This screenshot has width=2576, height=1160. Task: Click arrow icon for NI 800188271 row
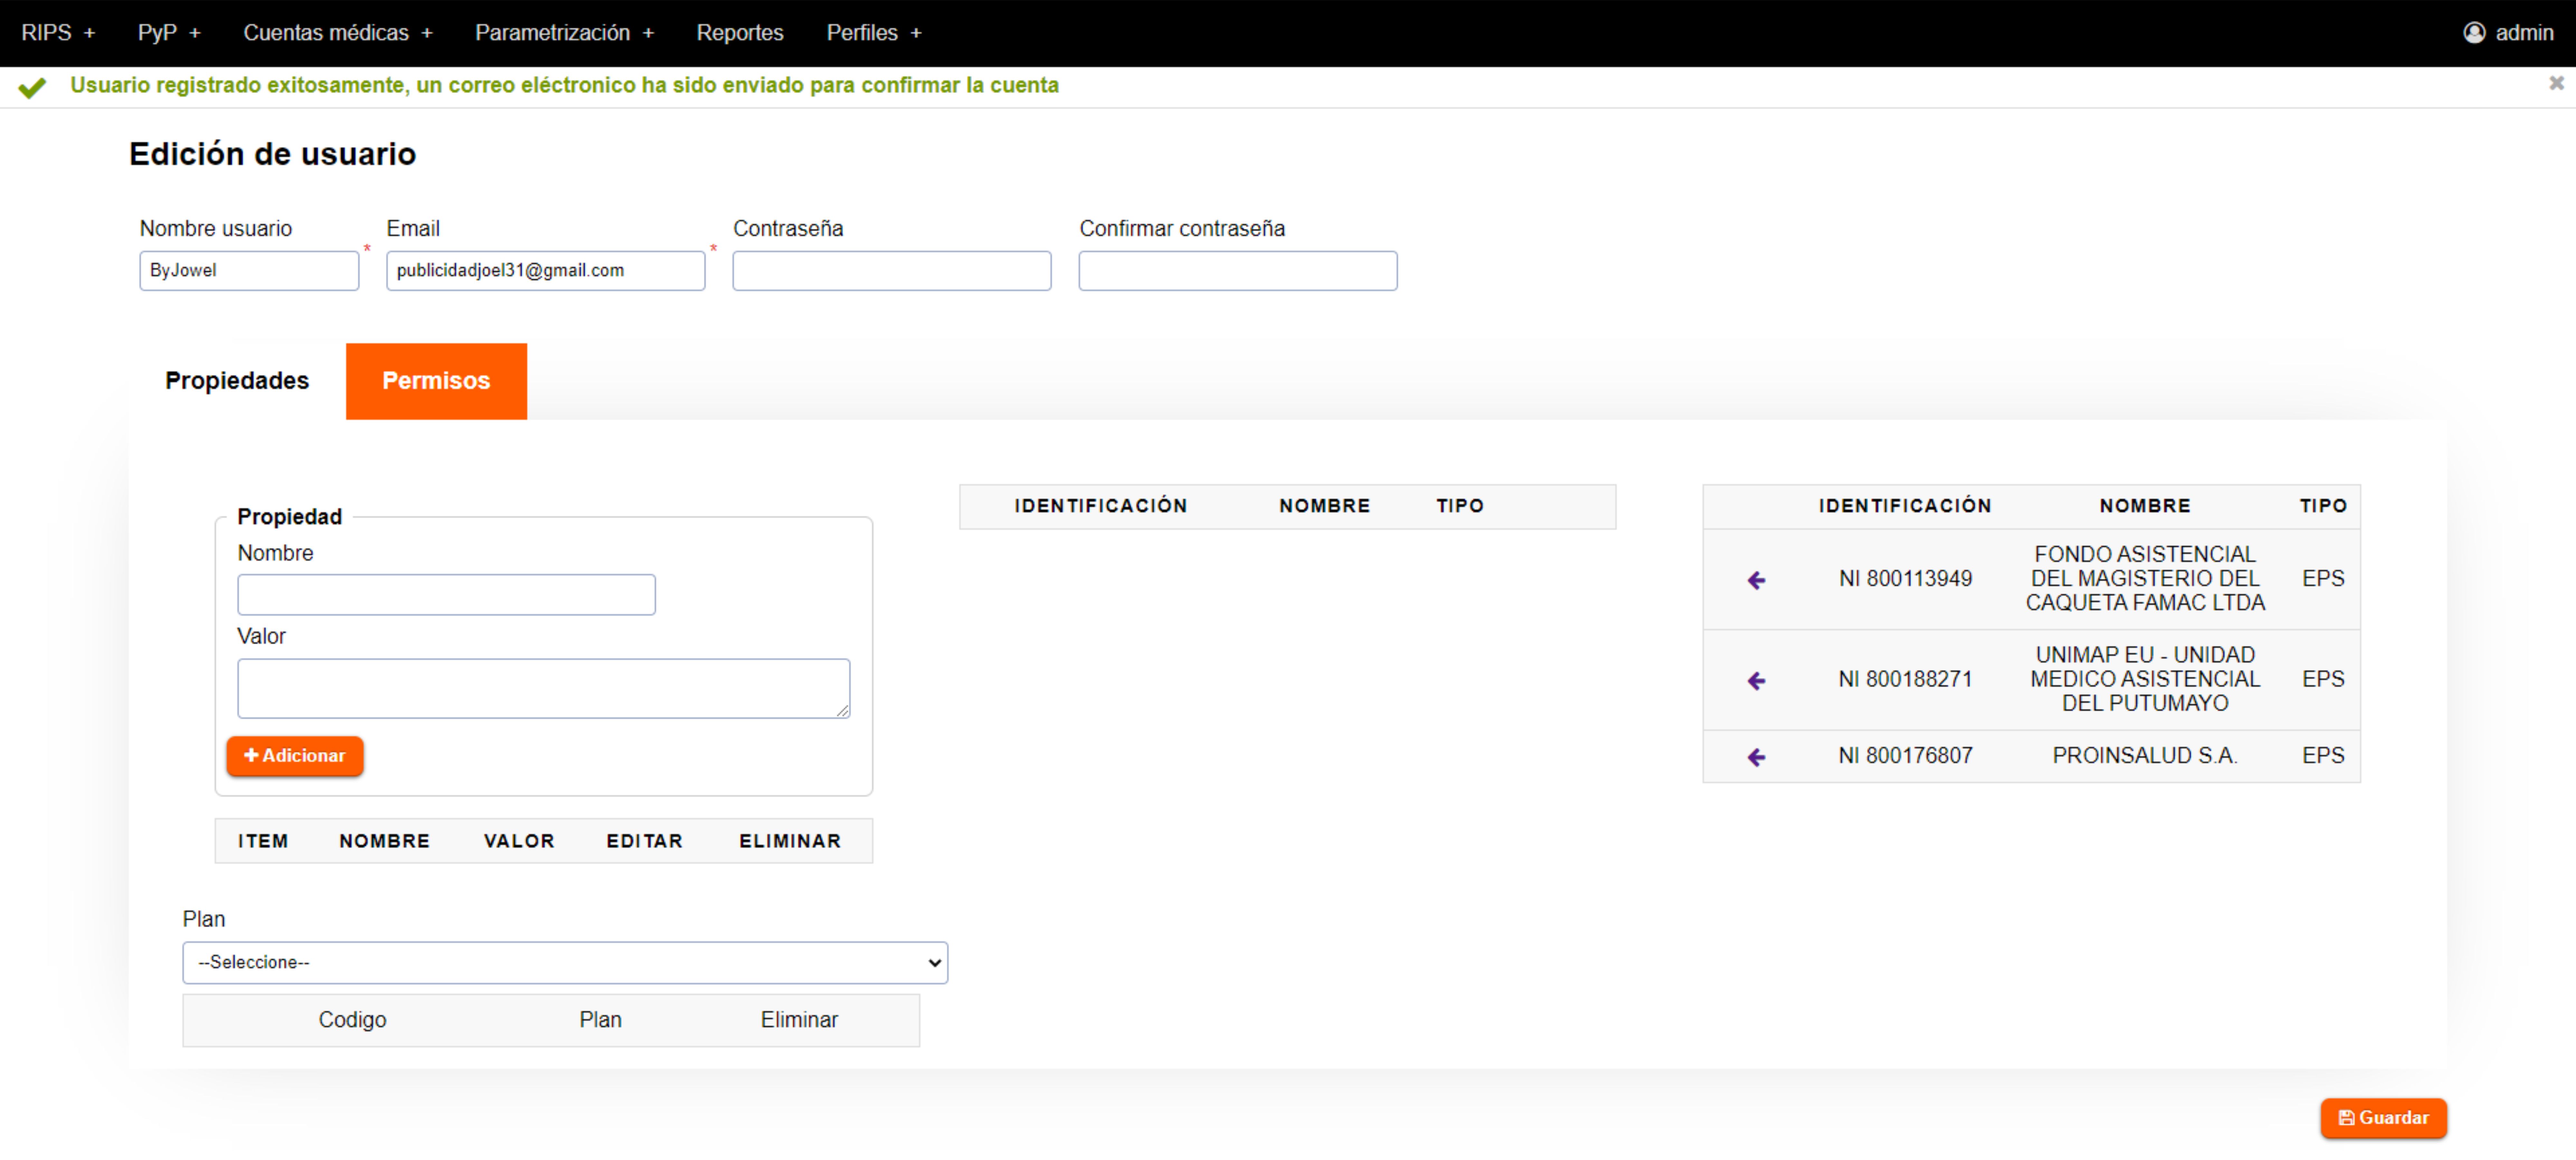[1756, 681]
